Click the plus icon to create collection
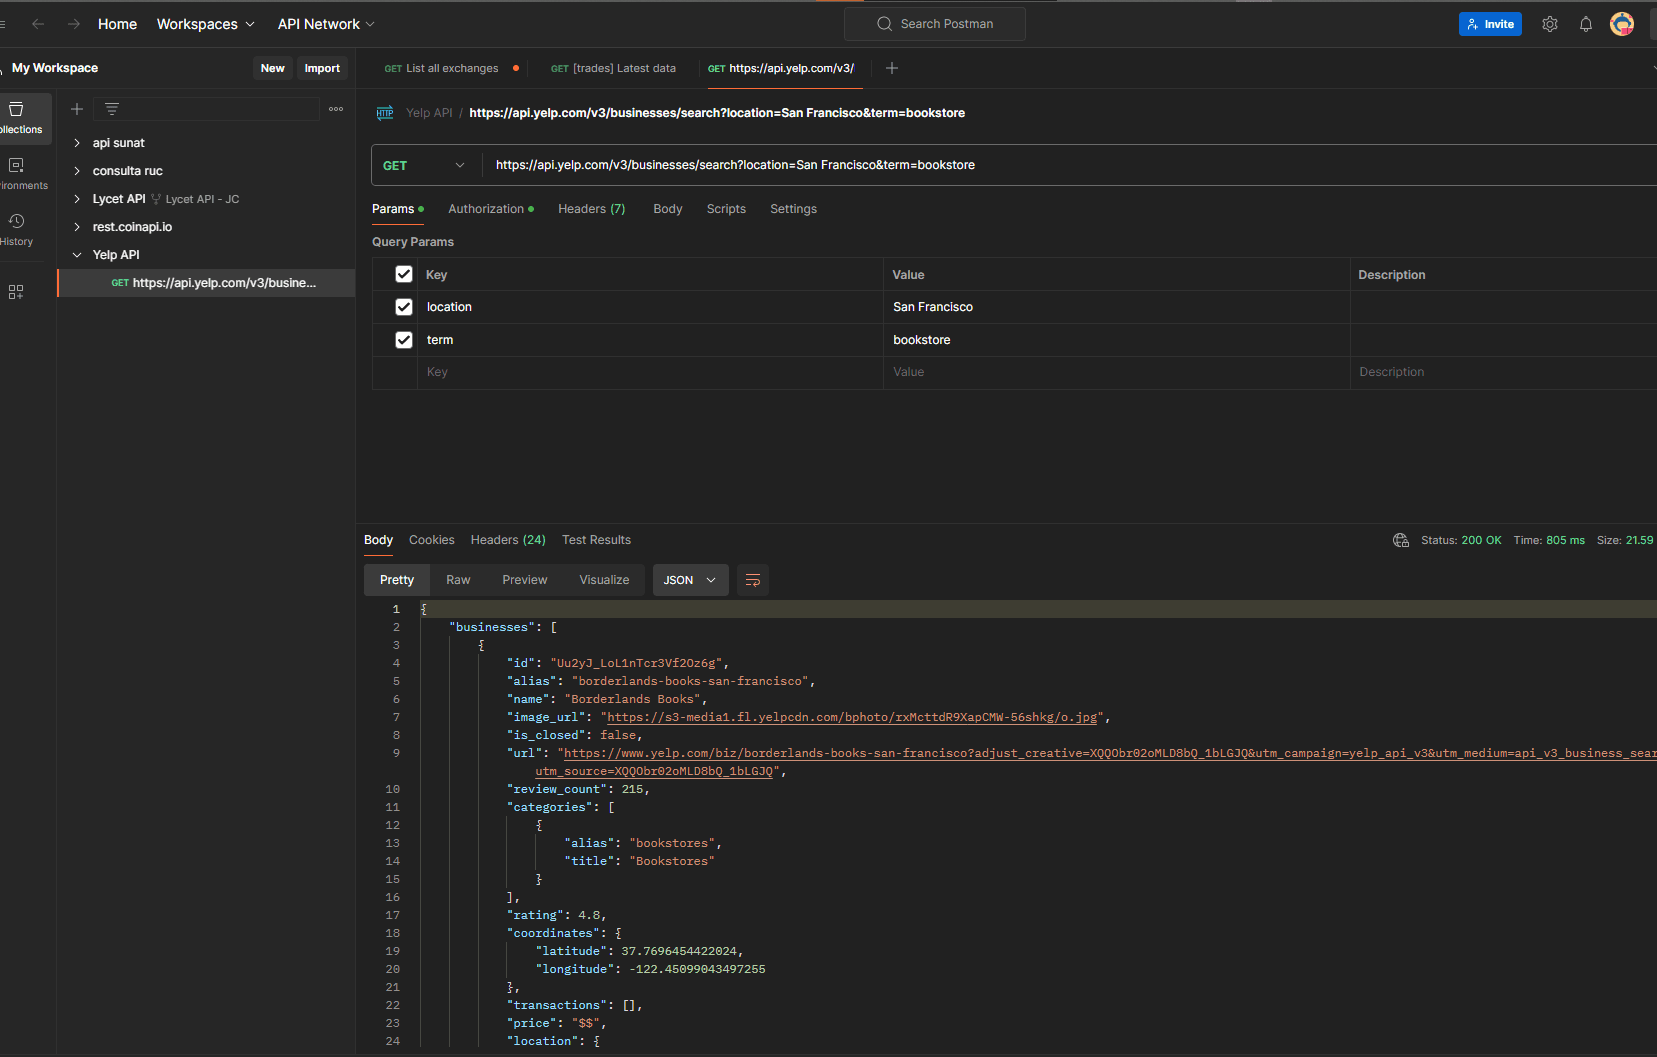The image size is (1657, 1057). click(x=77, y=109)
